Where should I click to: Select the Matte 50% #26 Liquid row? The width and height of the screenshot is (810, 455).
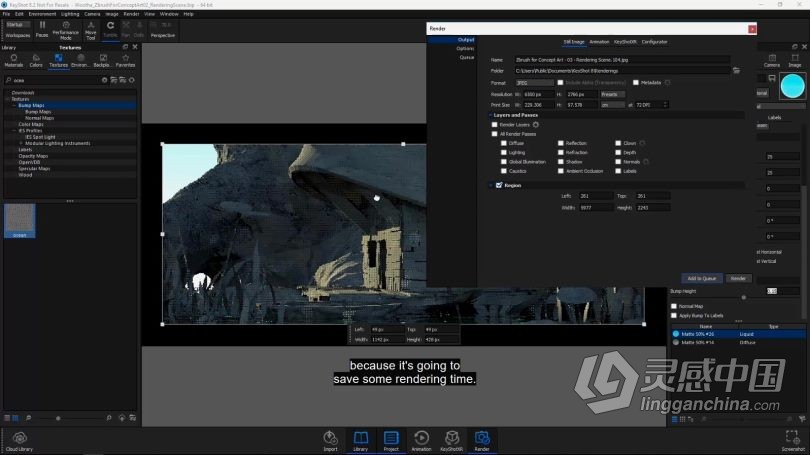738,334
